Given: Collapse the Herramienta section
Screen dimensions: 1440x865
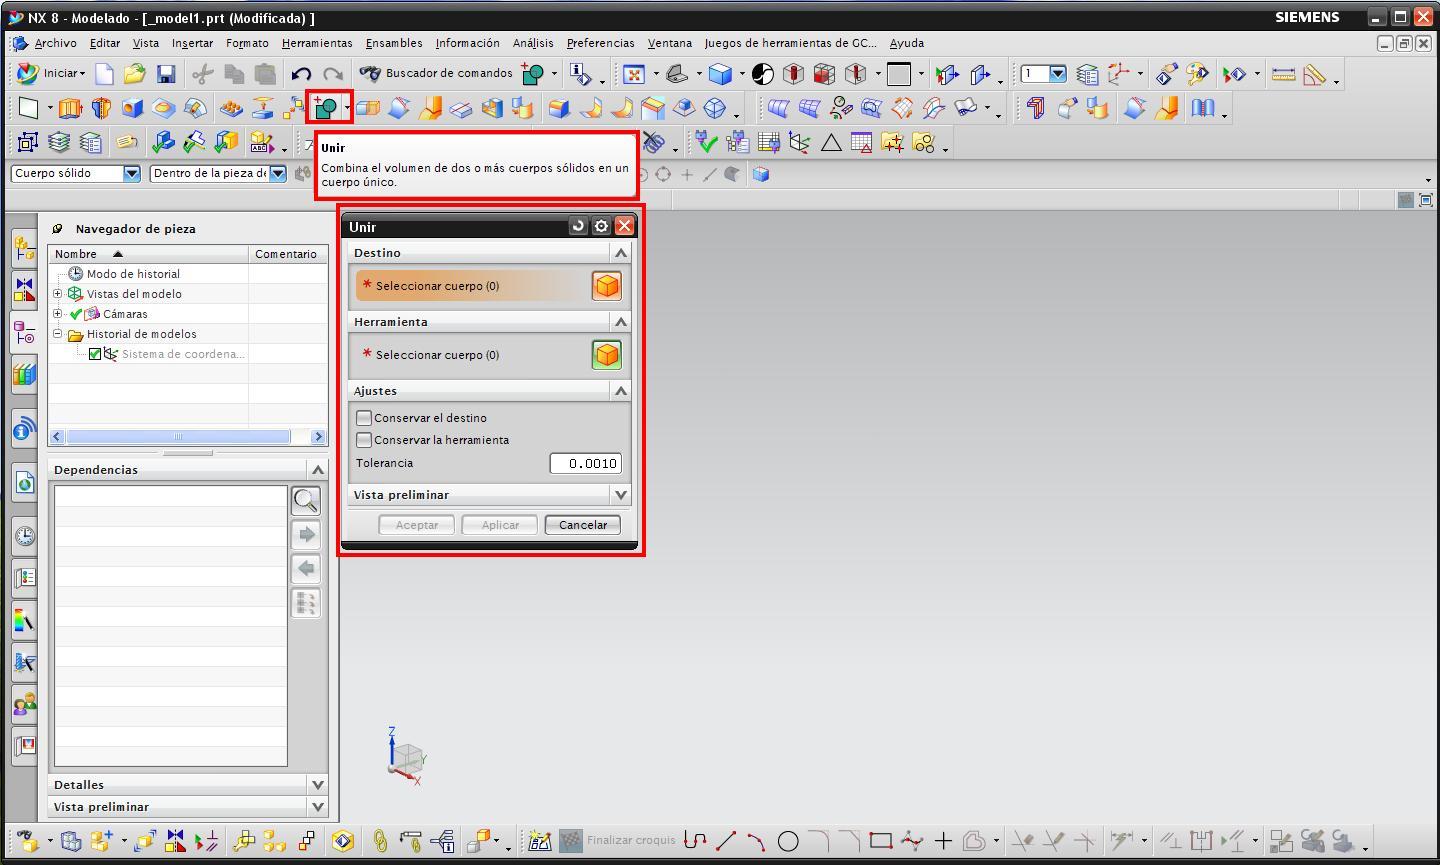Looking at the screenshot, I should [620, 322].
